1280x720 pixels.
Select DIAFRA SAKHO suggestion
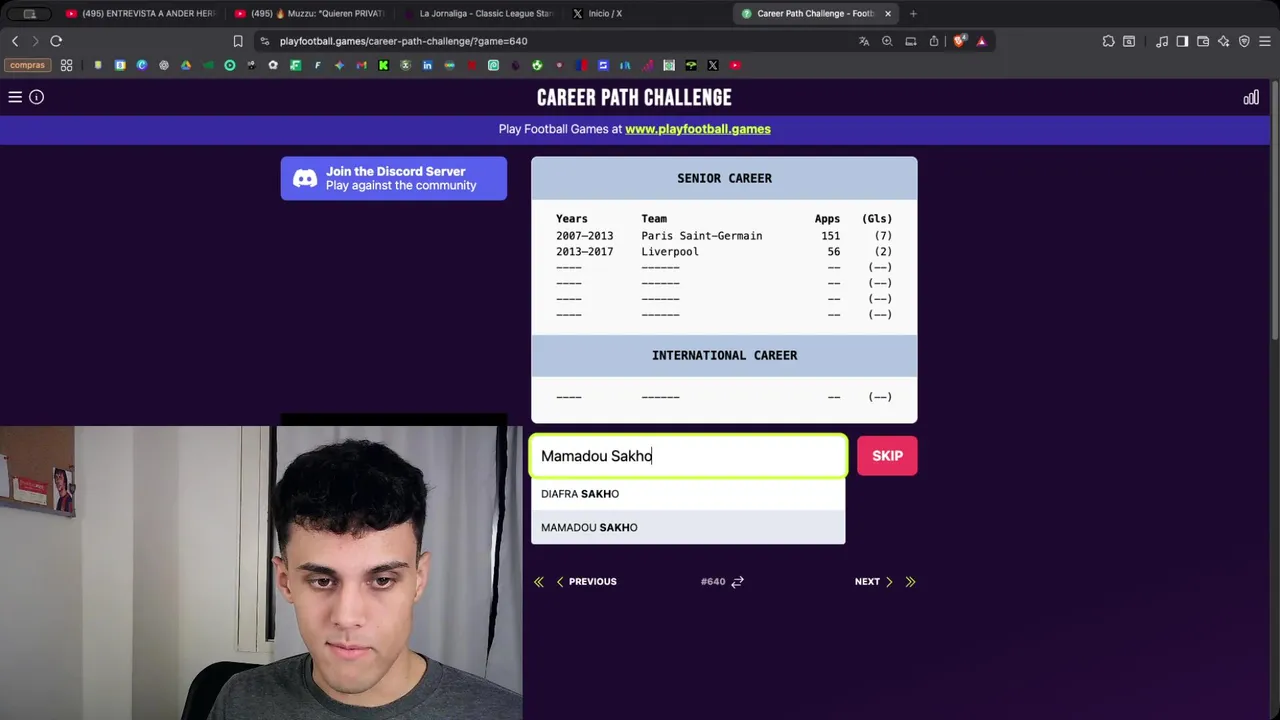[x=688, y=494]
